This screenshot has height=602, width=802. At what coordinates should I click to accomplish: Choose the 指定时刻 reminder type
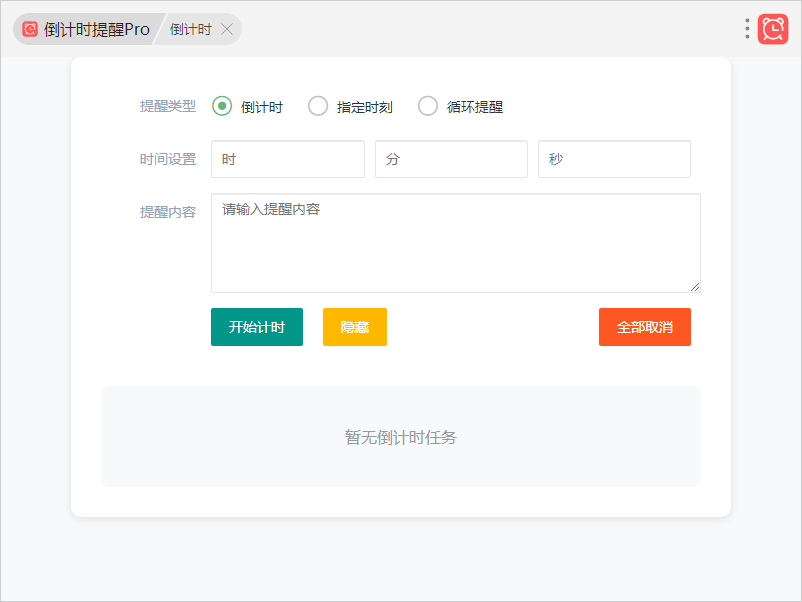click(x=318, y=106)
